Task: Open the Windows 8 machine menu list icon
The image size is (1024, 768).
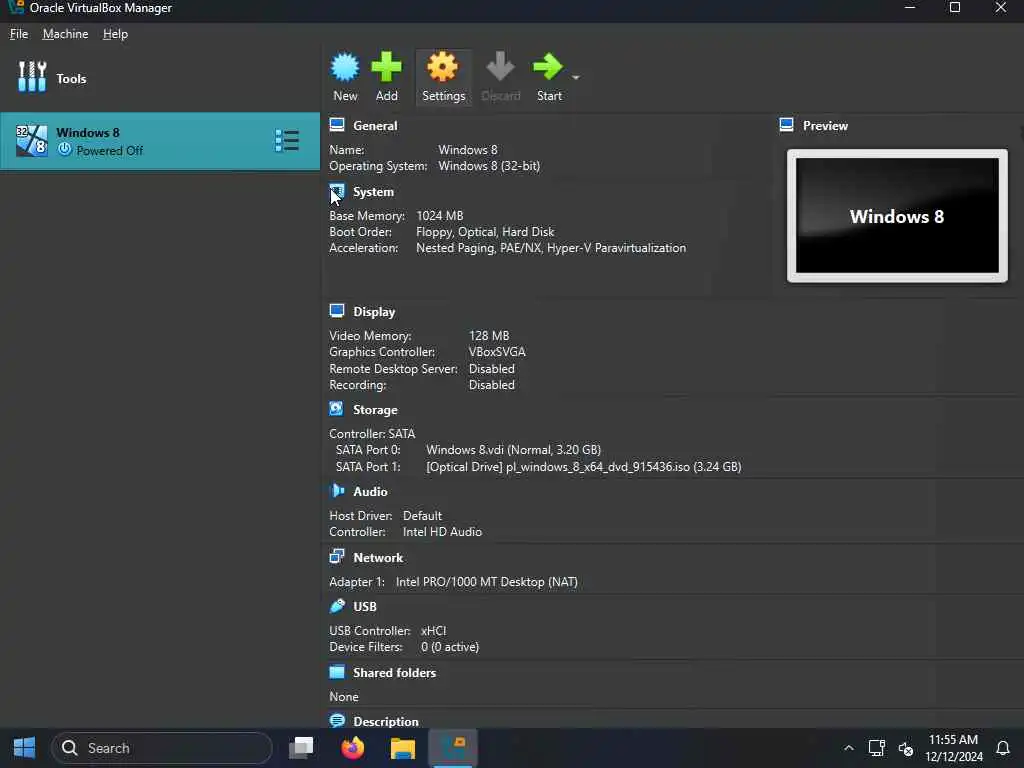Action: click(287, 140)
